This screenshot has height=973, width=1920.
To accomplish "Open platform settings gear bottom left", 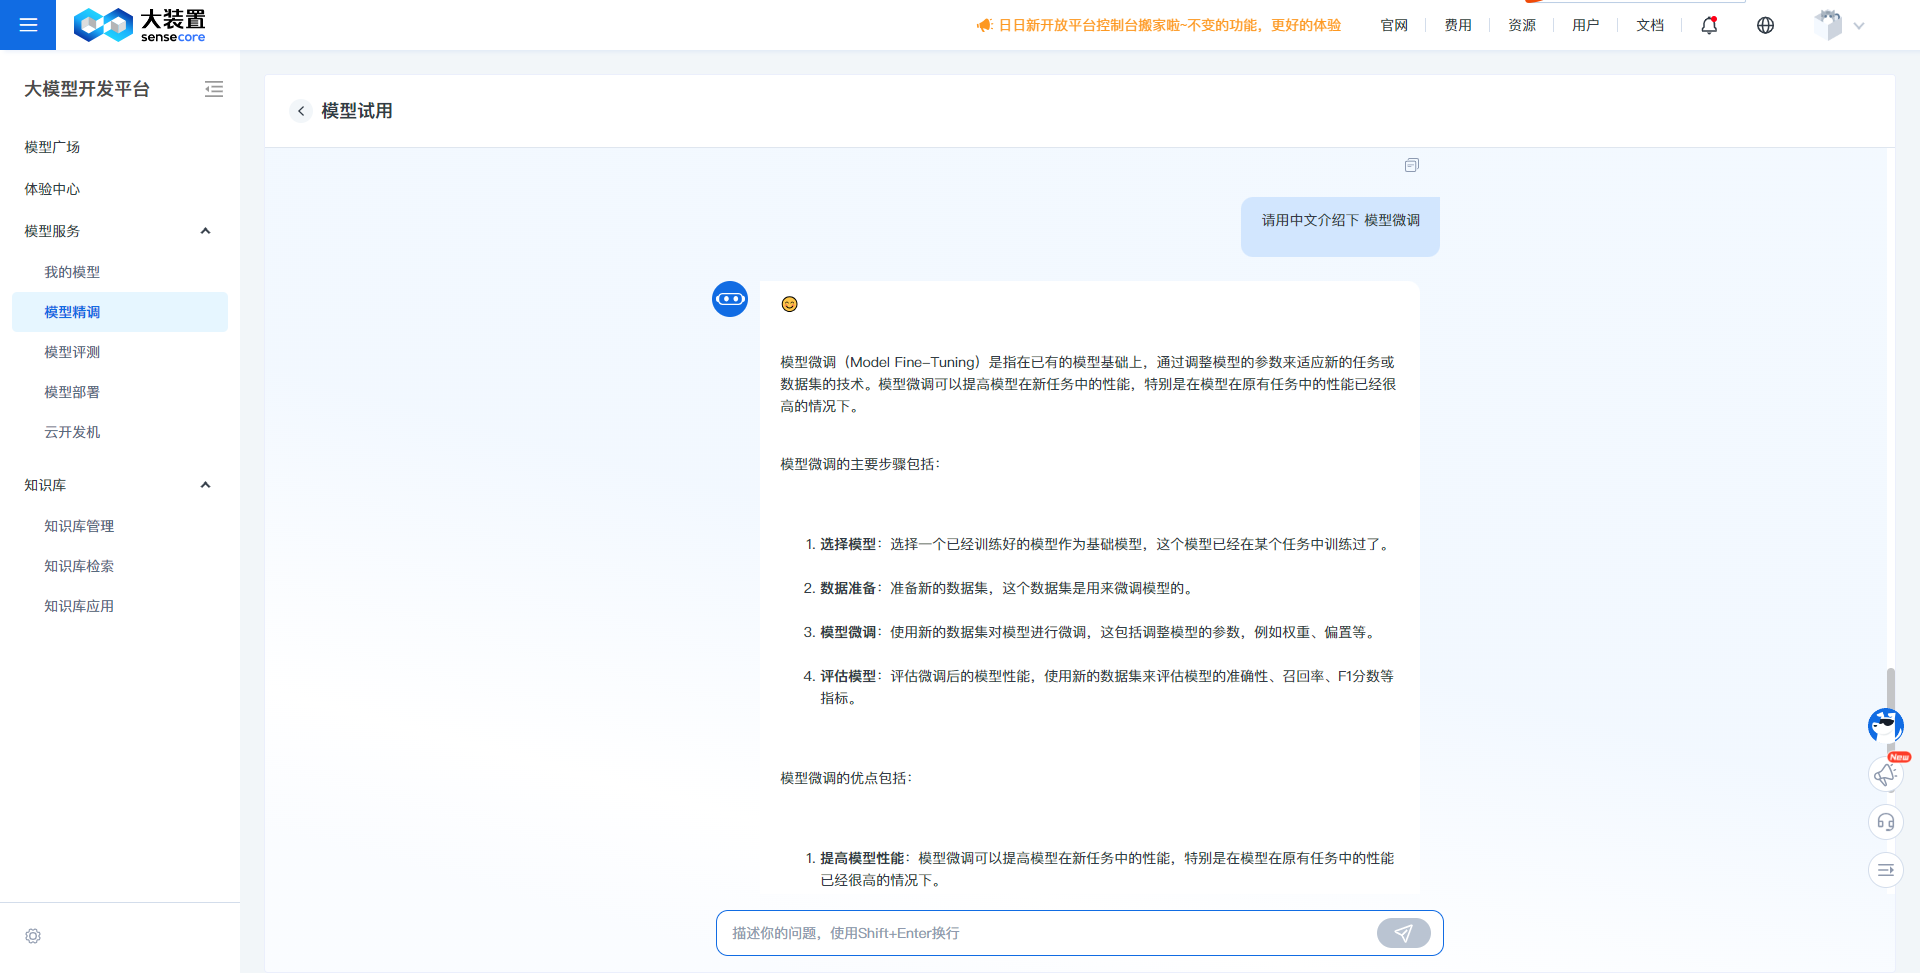I will (x=33, y=936).
